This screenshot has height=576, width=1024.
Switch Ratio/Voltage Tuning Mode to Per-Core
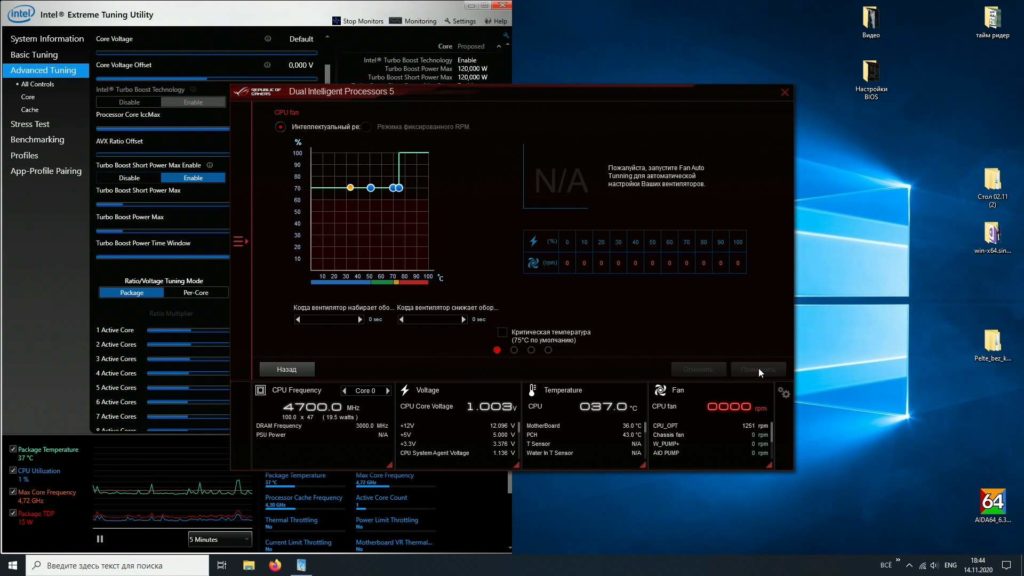[x=195, y=293]
